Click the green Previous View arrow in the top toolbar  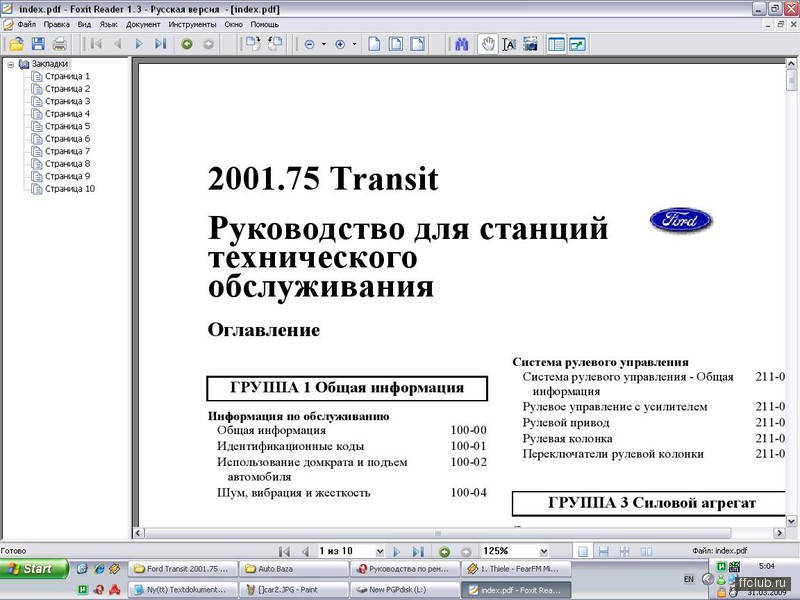pos(187,44)
